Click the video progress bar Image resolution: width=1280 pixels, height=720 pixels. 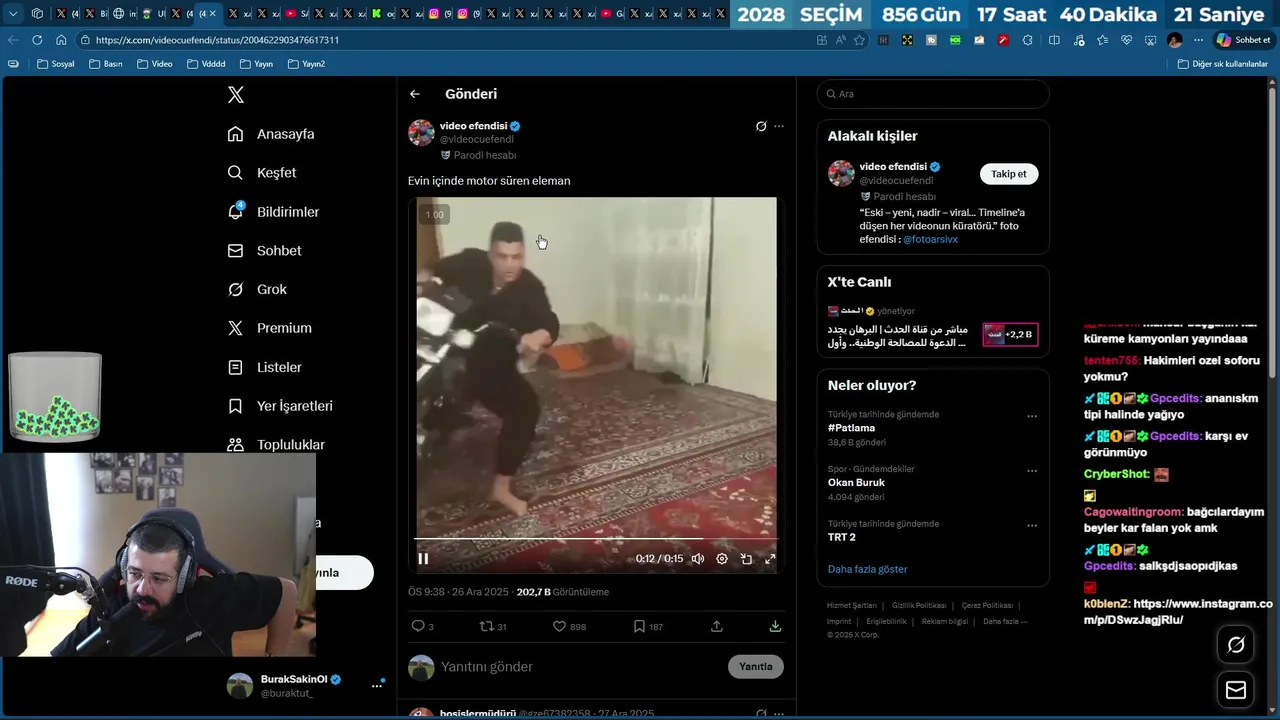pyautogui.click(x=596, y=539)
